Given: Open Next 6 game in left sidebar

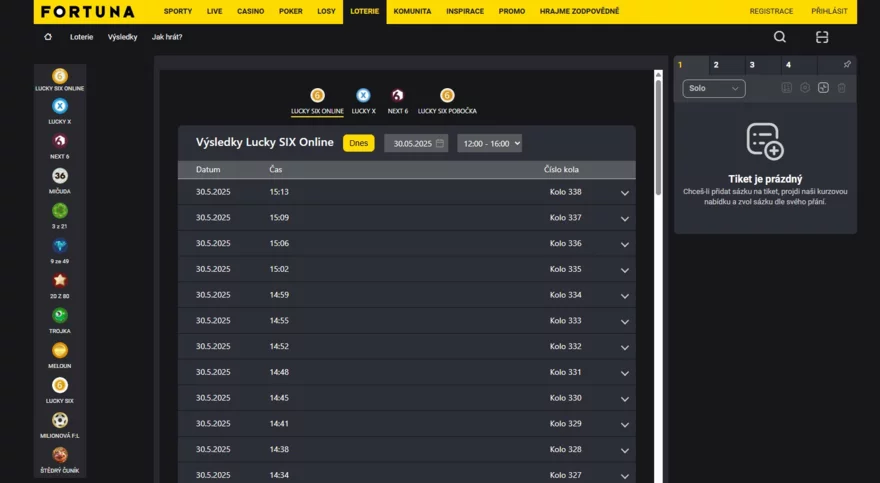Looking at the screenshot, I should (x=59, y=146).
